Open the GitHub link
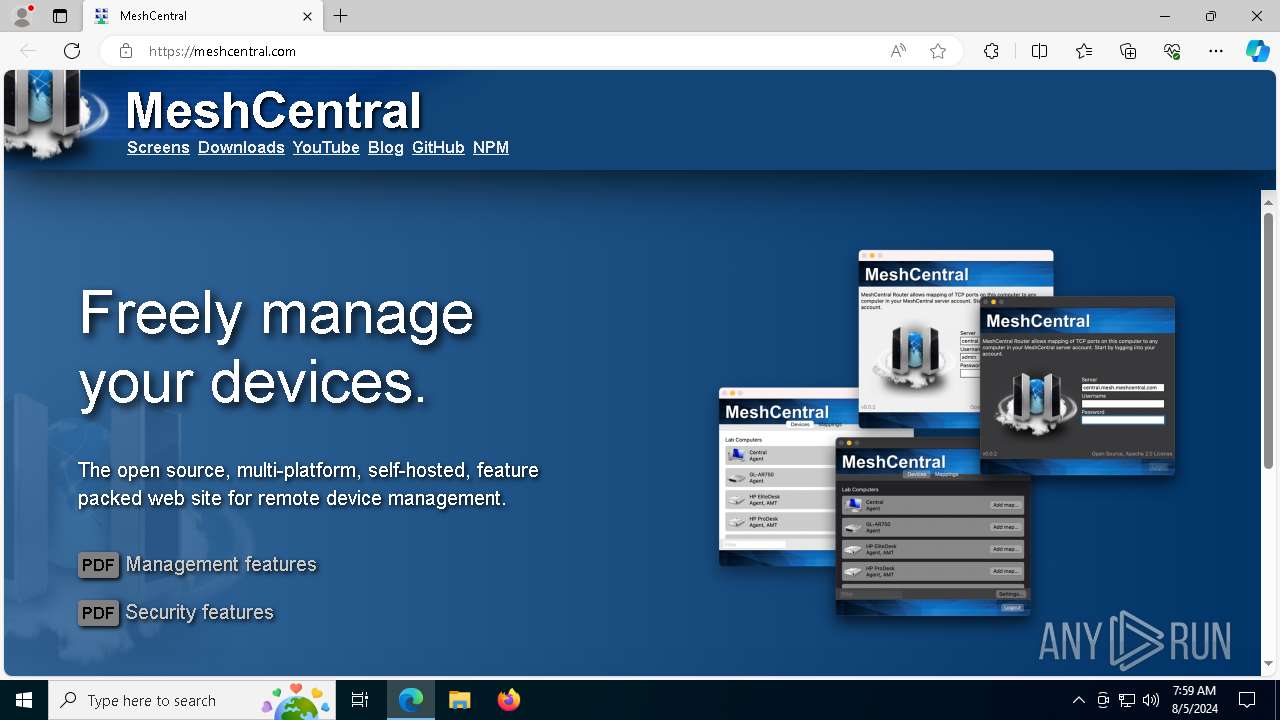The width and height of the screenshot is (1280, 720). click(x=438, y=147)
